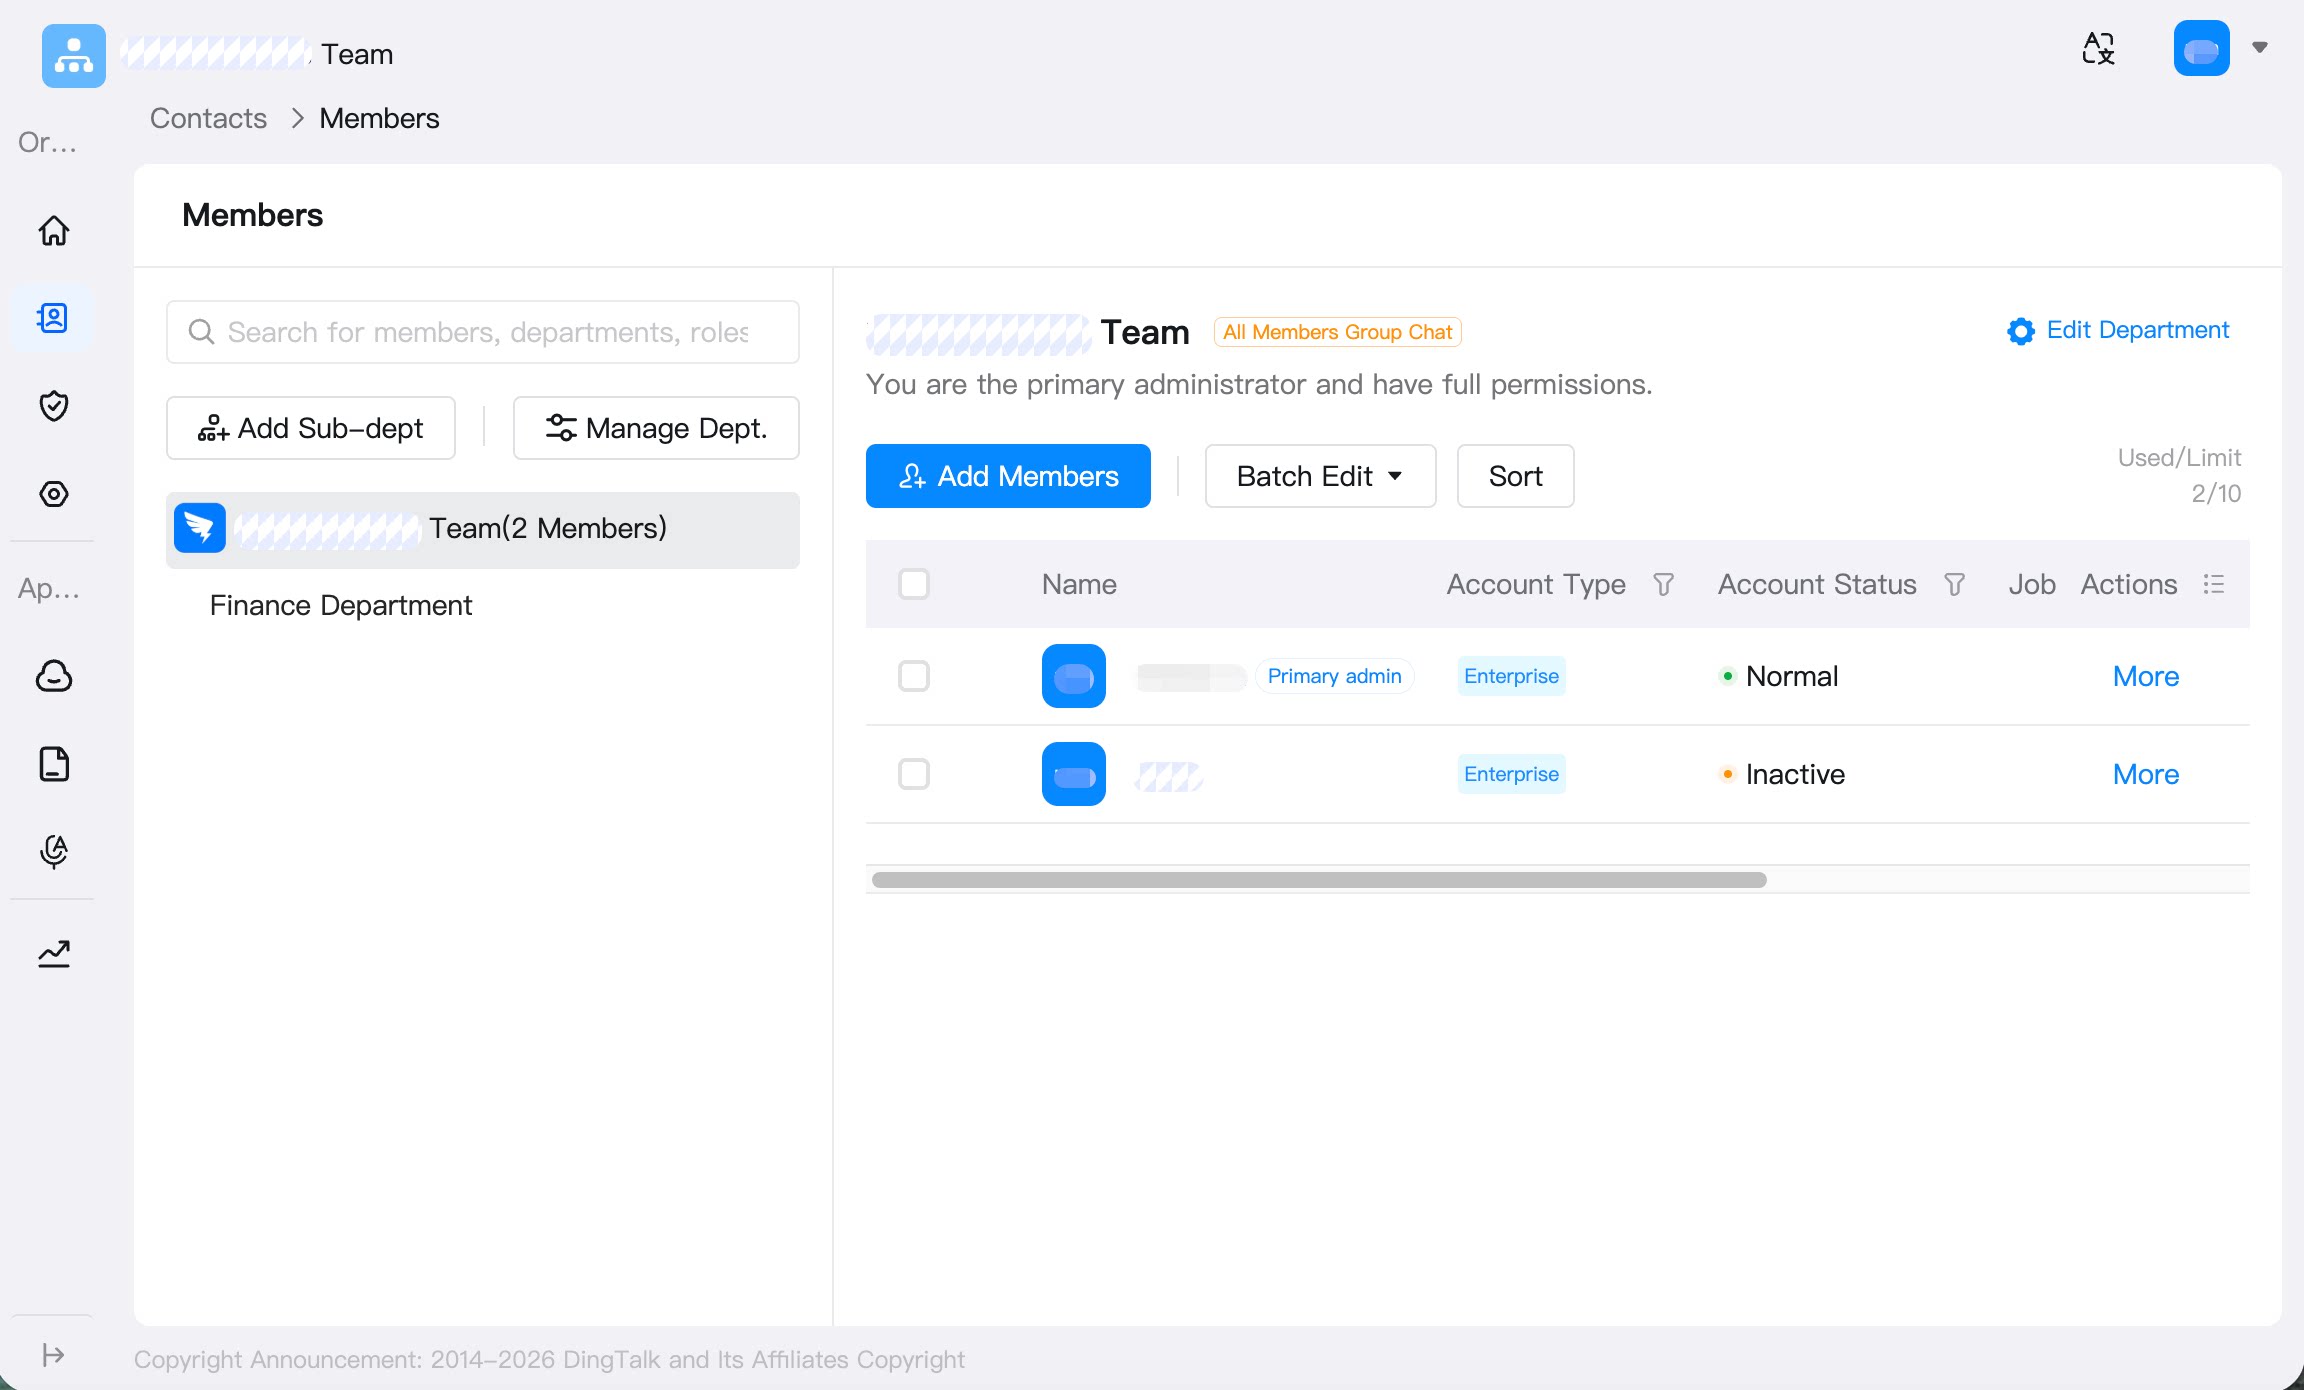
Task: Click the Add Members button
Action: pyautogui.click(x=1008, y=476)
